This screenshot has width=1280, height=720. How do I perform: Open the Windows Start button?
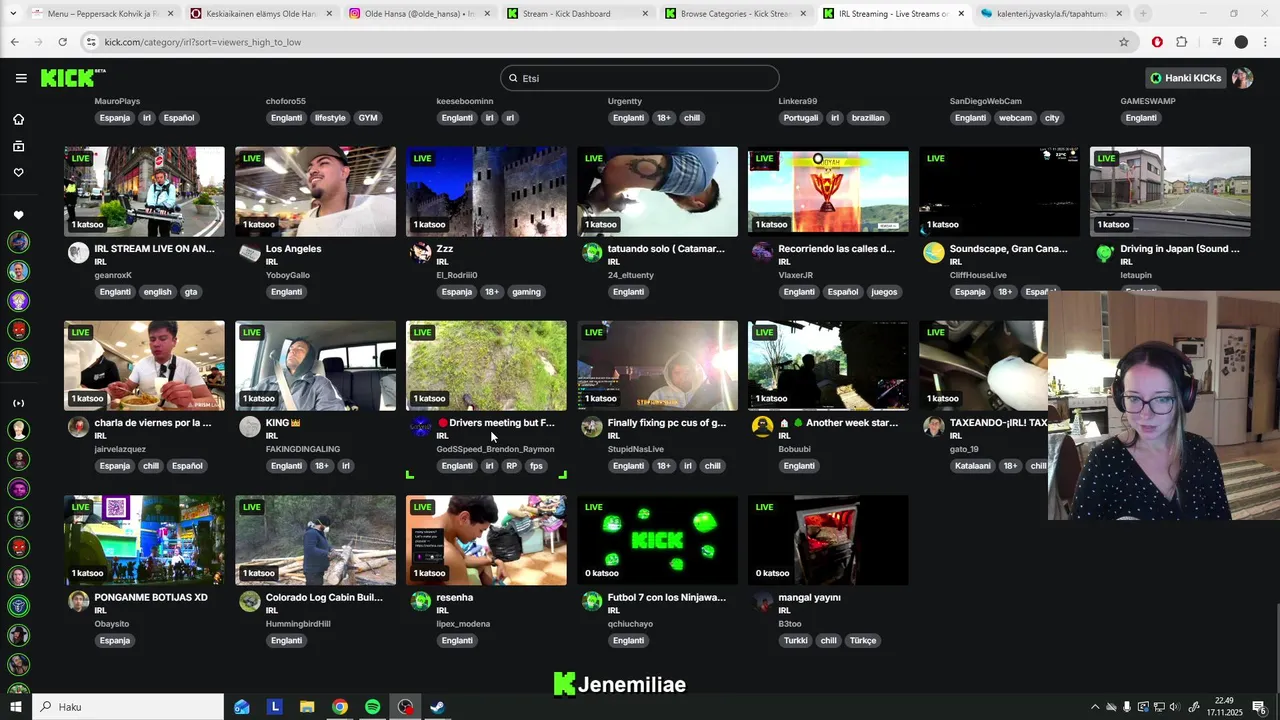pyautogui.click(x=16, y=707)
